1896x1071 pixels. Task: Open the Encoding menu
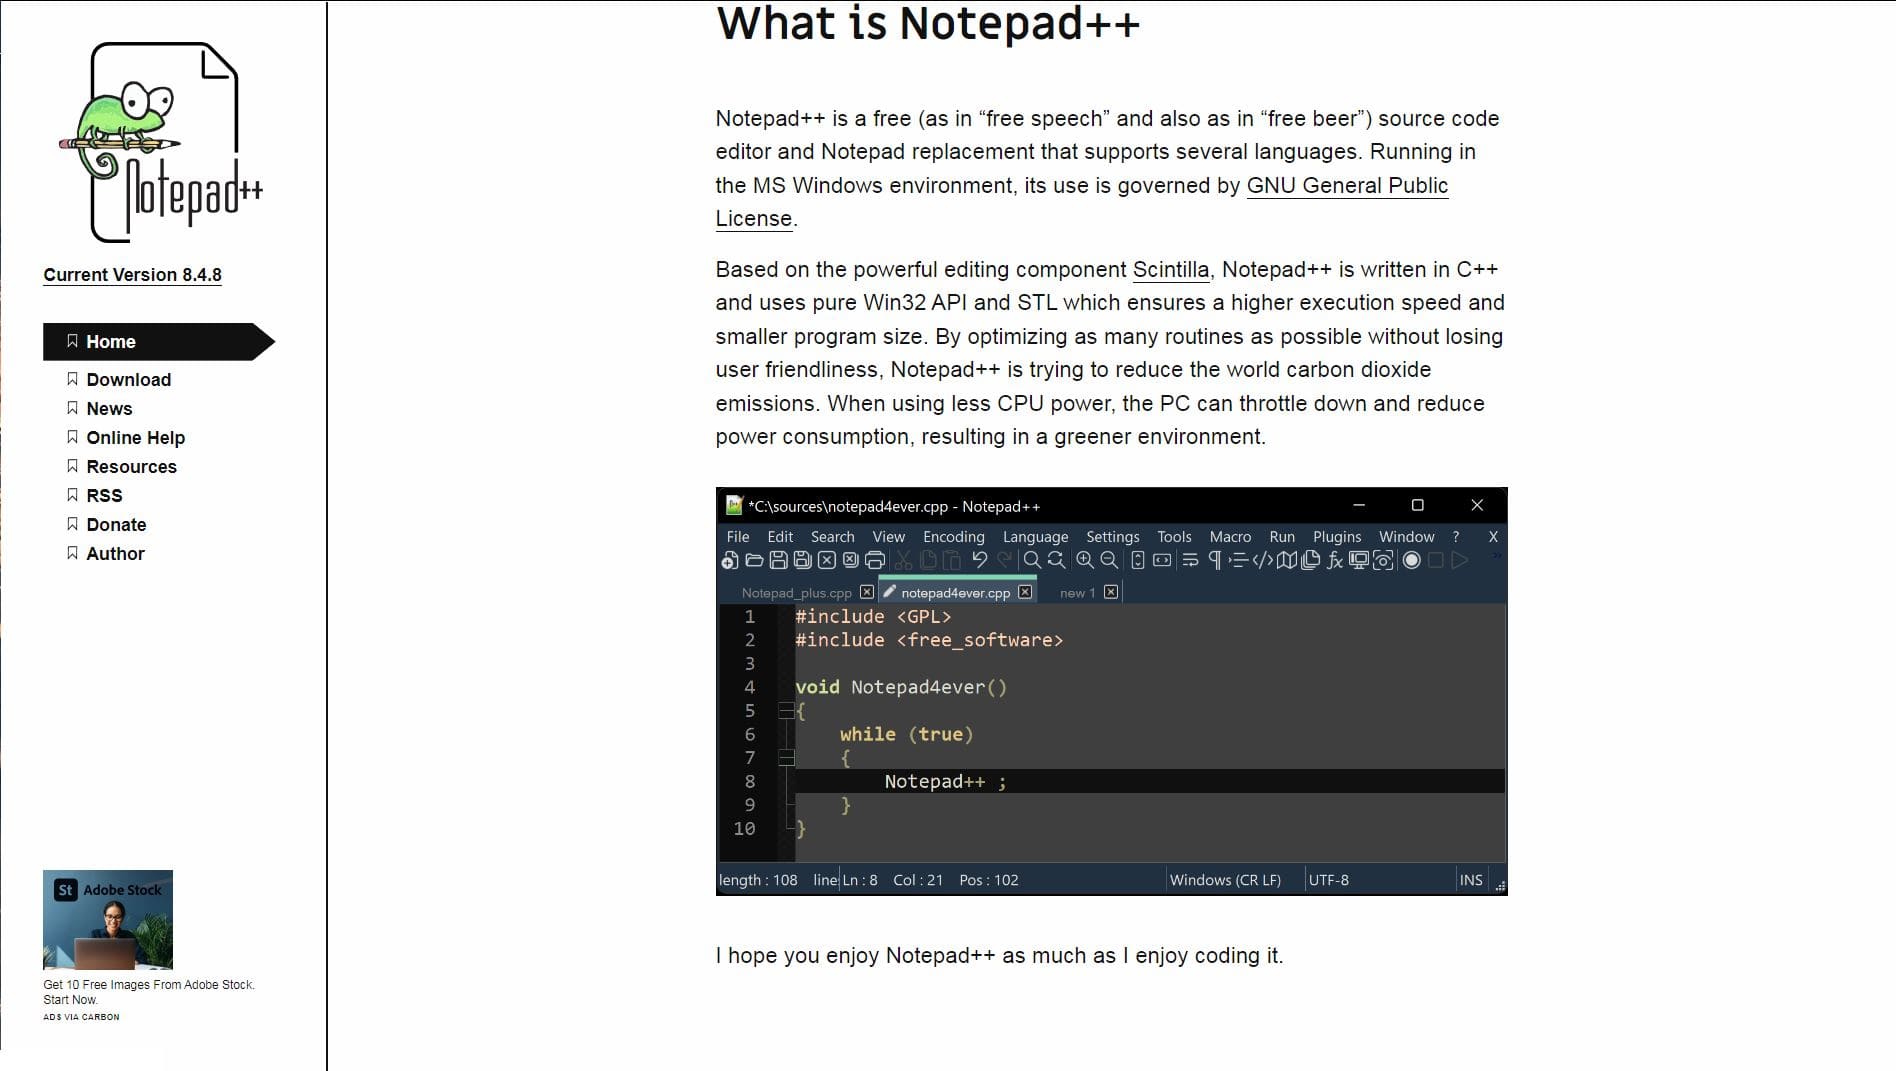(x=953, y=537)
